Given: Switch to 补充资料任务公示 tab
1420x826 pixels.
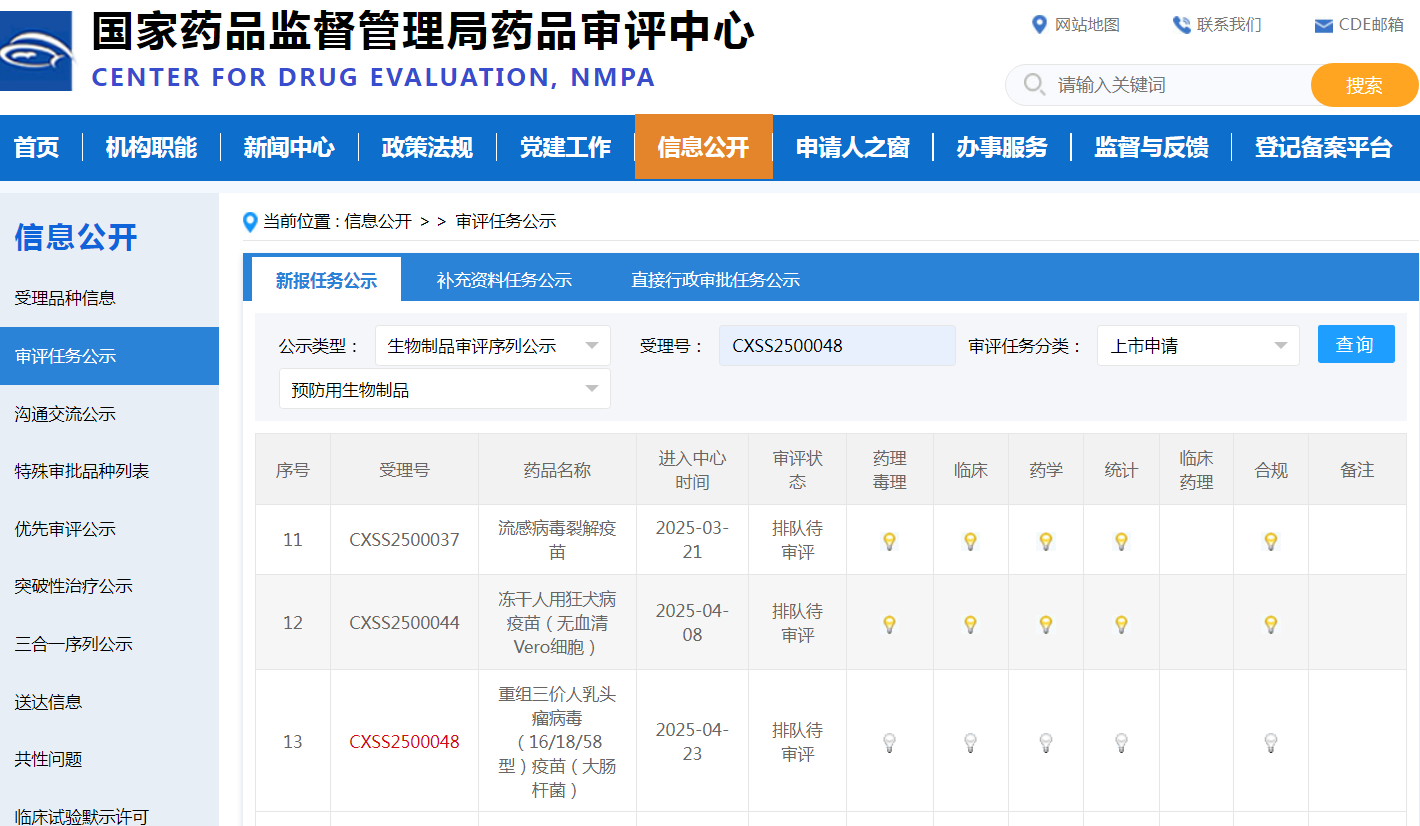Looking at the screenshot, I should (504, 280).
